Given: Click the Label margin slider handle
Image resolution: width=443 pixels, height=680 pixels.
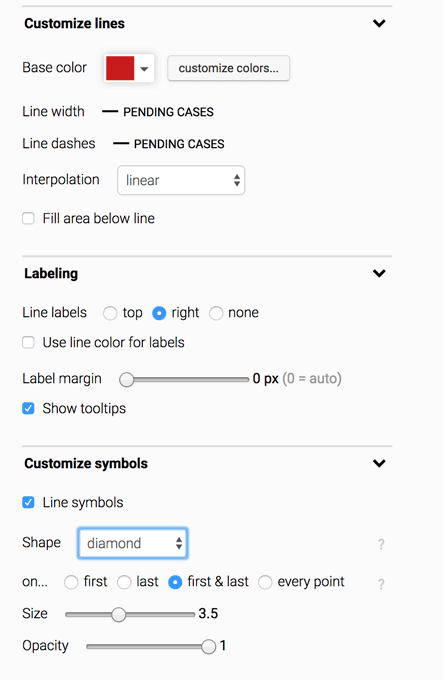Looking at the screenshot, I should pos(127,379).
